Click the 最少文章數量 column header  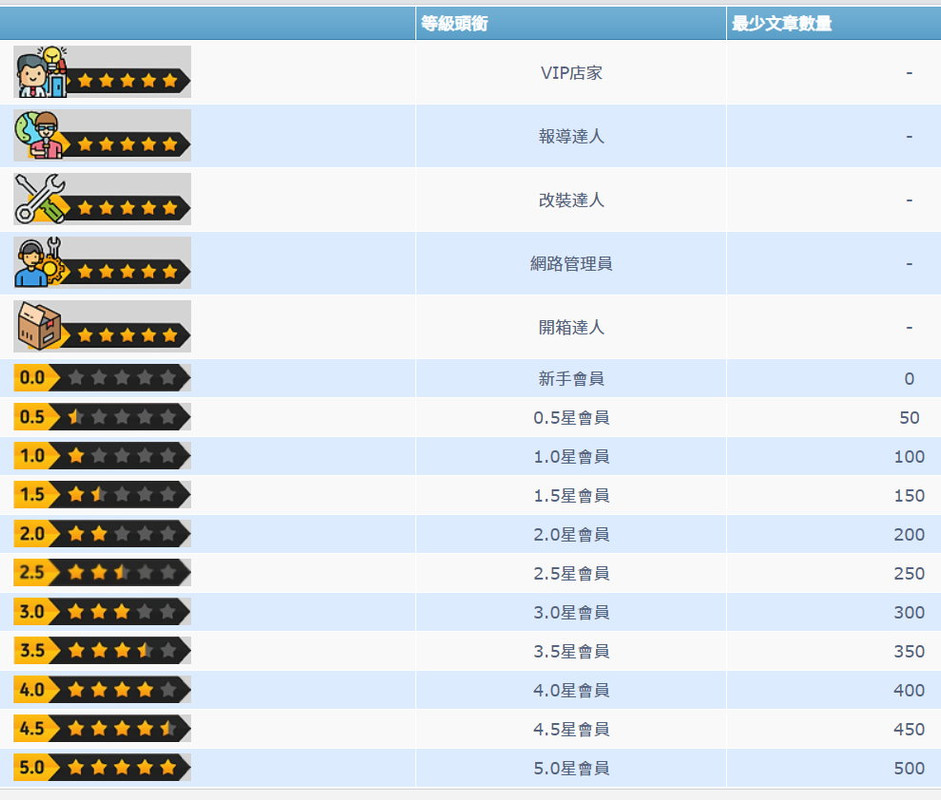(x=834, y=23)
